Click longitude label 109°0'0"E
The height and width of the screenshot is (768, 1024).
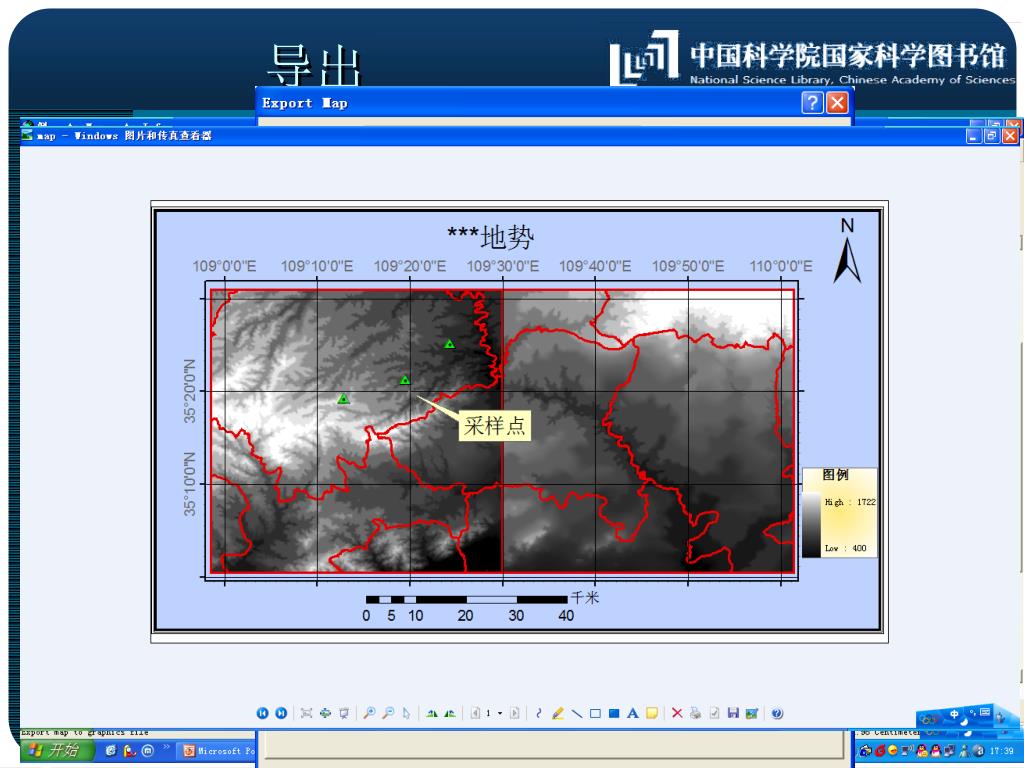224,266
